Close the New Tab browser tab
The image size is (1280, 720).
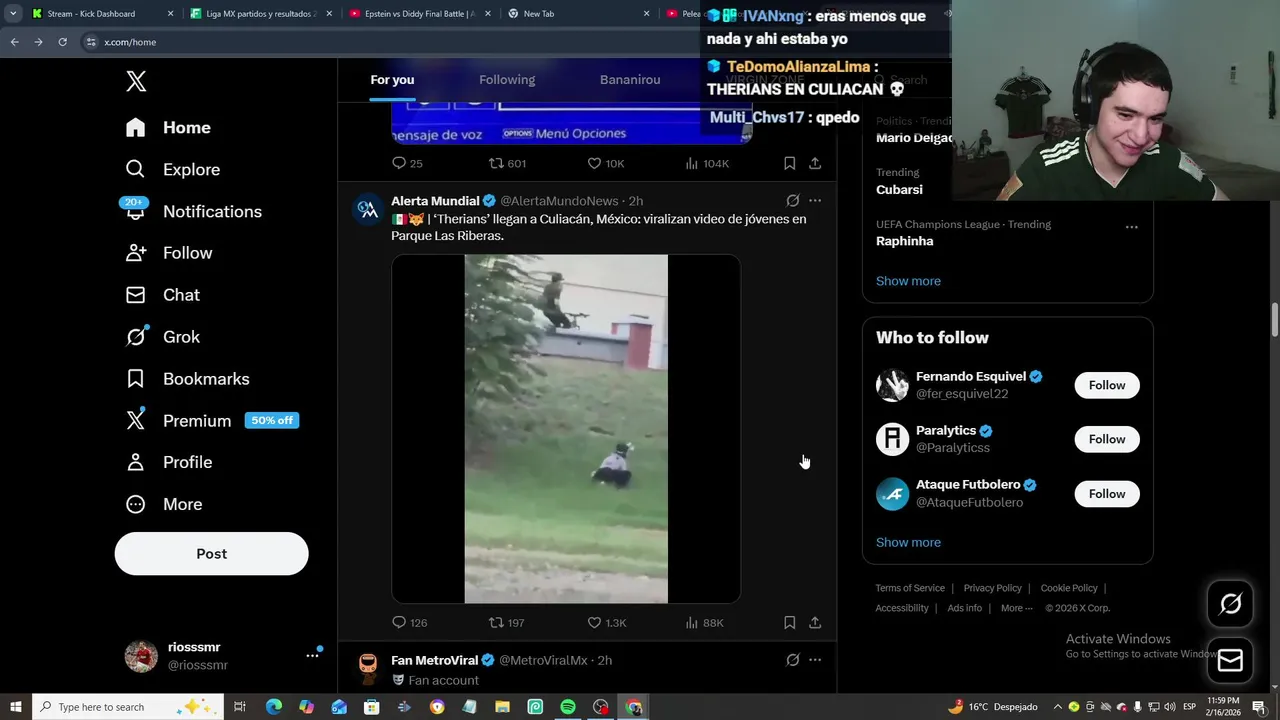pyautogui.click(x=646, y=14)
